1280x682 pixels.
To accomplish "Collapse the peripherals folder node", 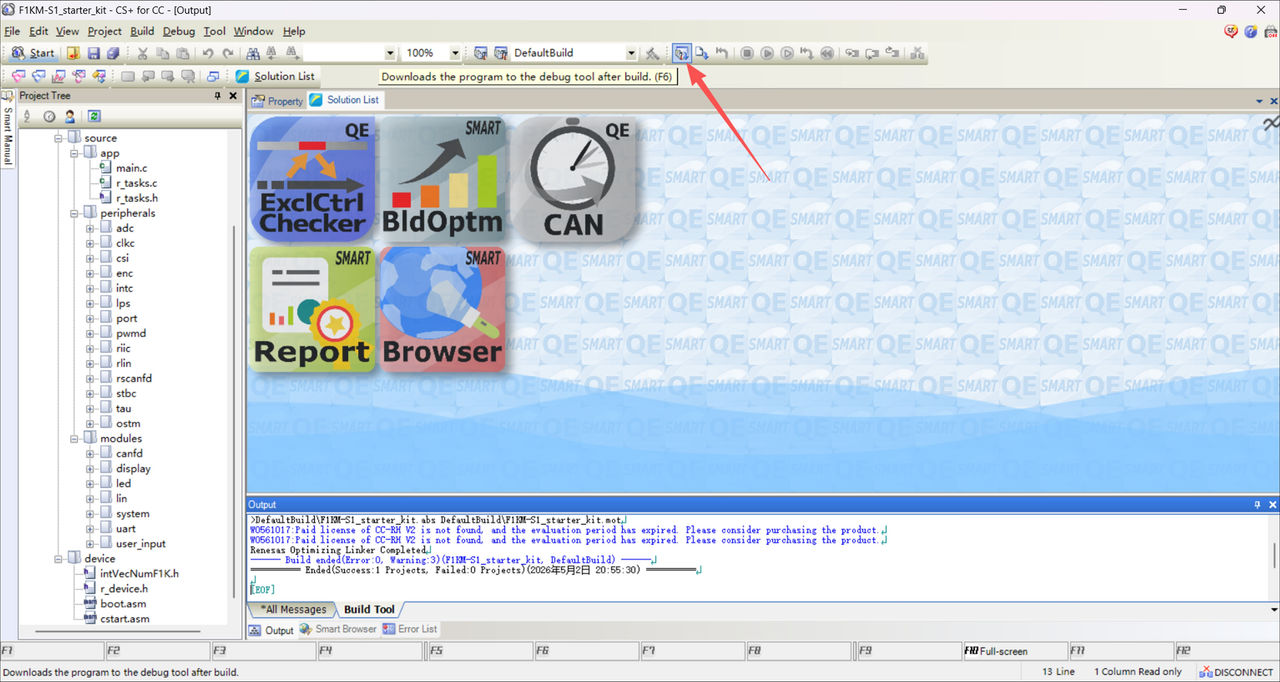I will [x=74, y=213].
